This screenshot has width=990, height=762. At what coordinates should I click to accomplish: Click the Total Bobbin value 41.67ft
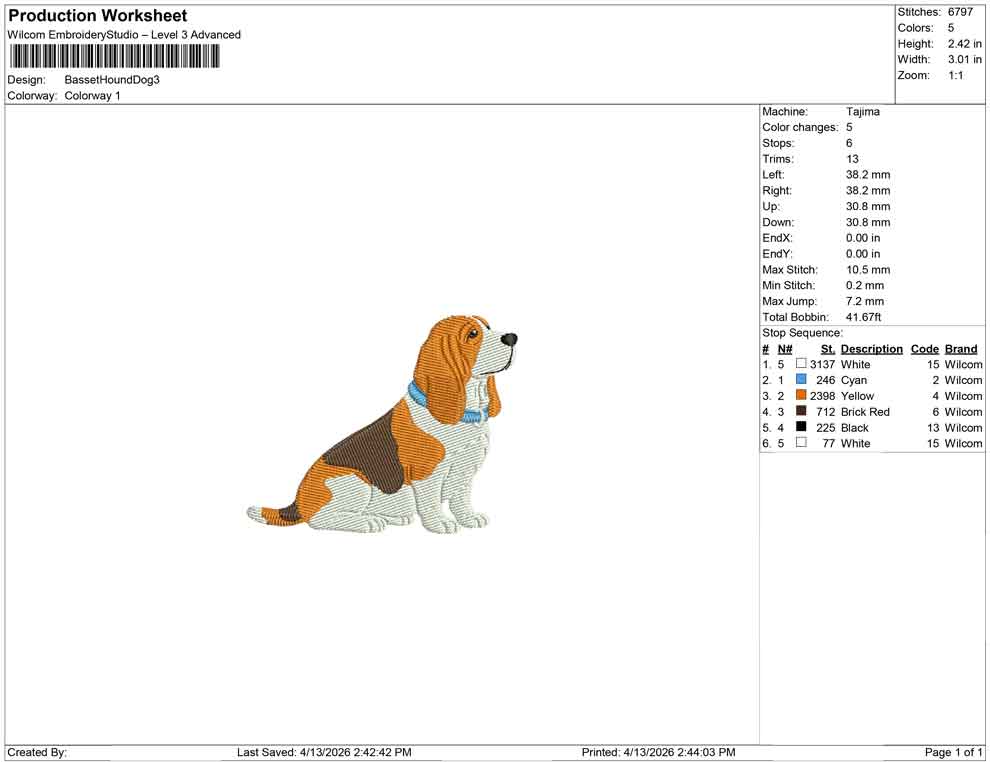864,316
